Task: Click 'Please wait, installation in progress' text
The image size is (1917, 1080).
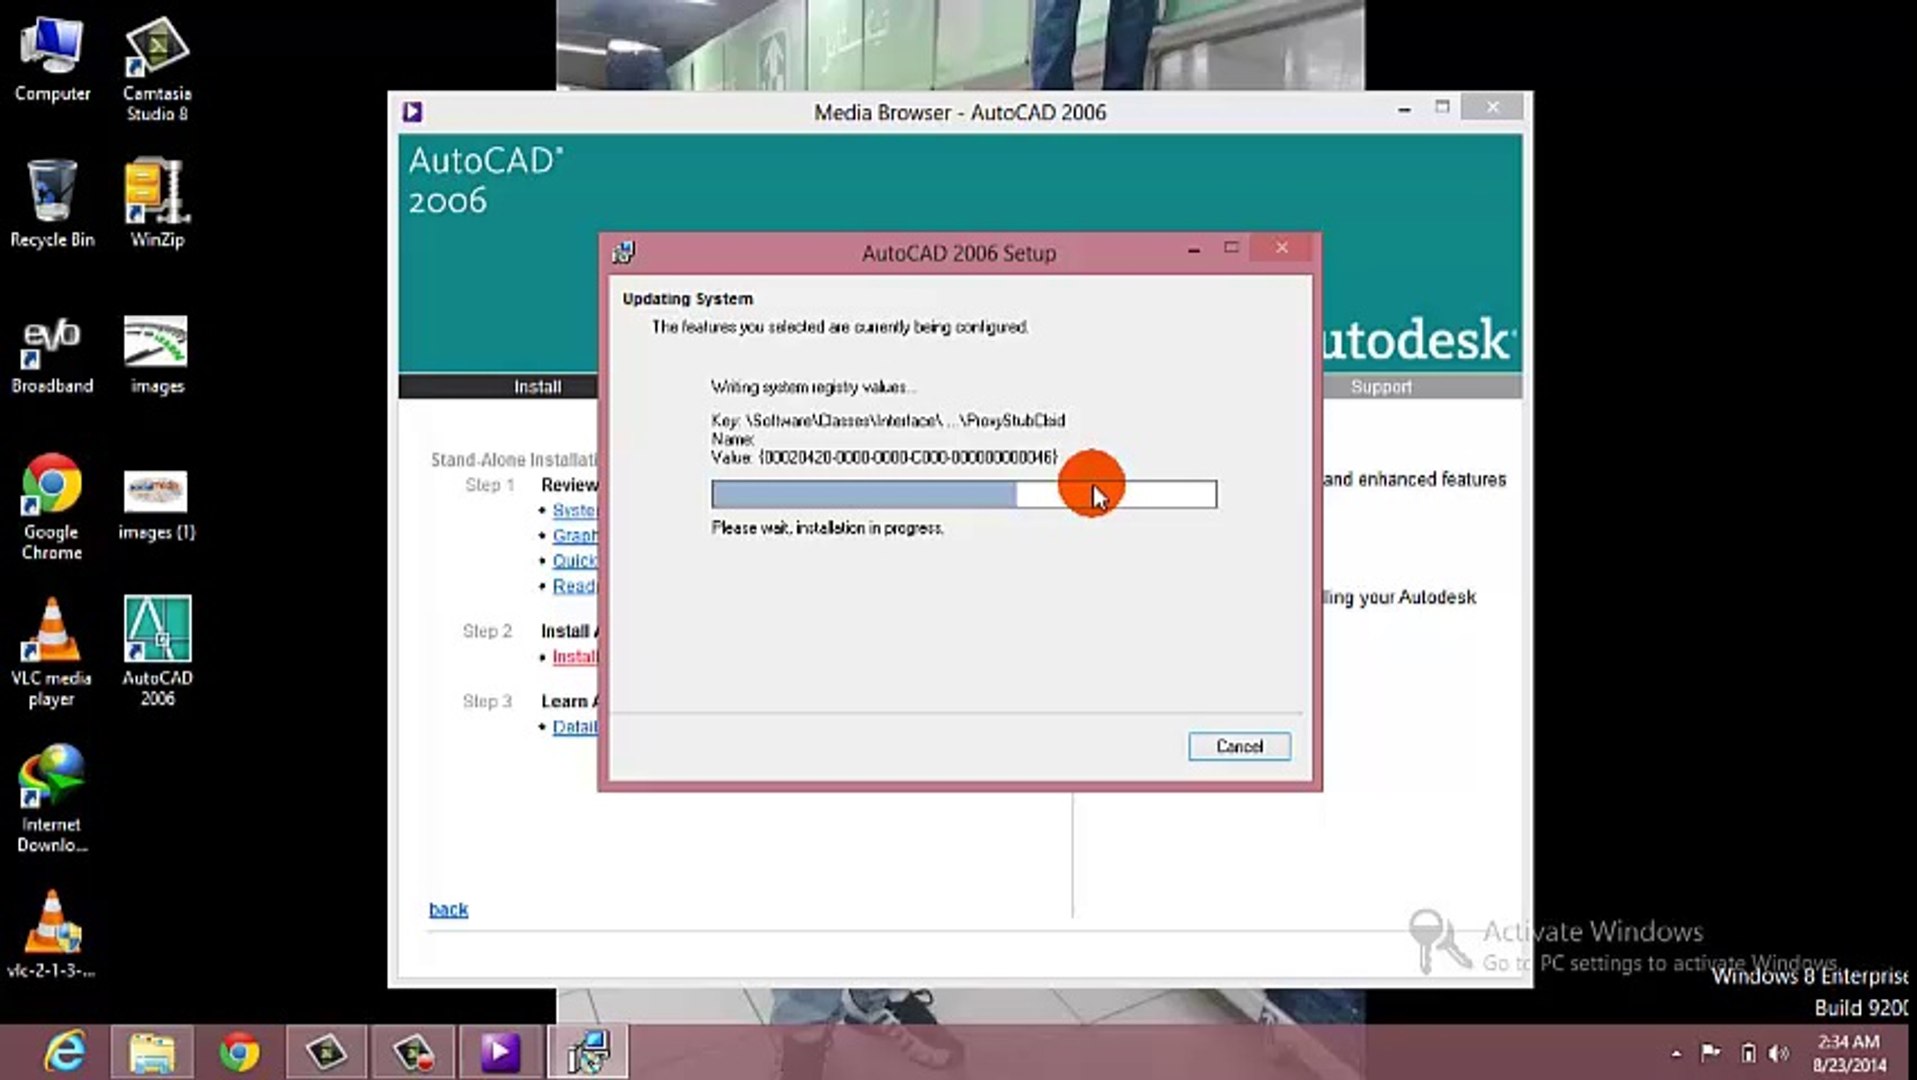Action: [x=827, y=528]
